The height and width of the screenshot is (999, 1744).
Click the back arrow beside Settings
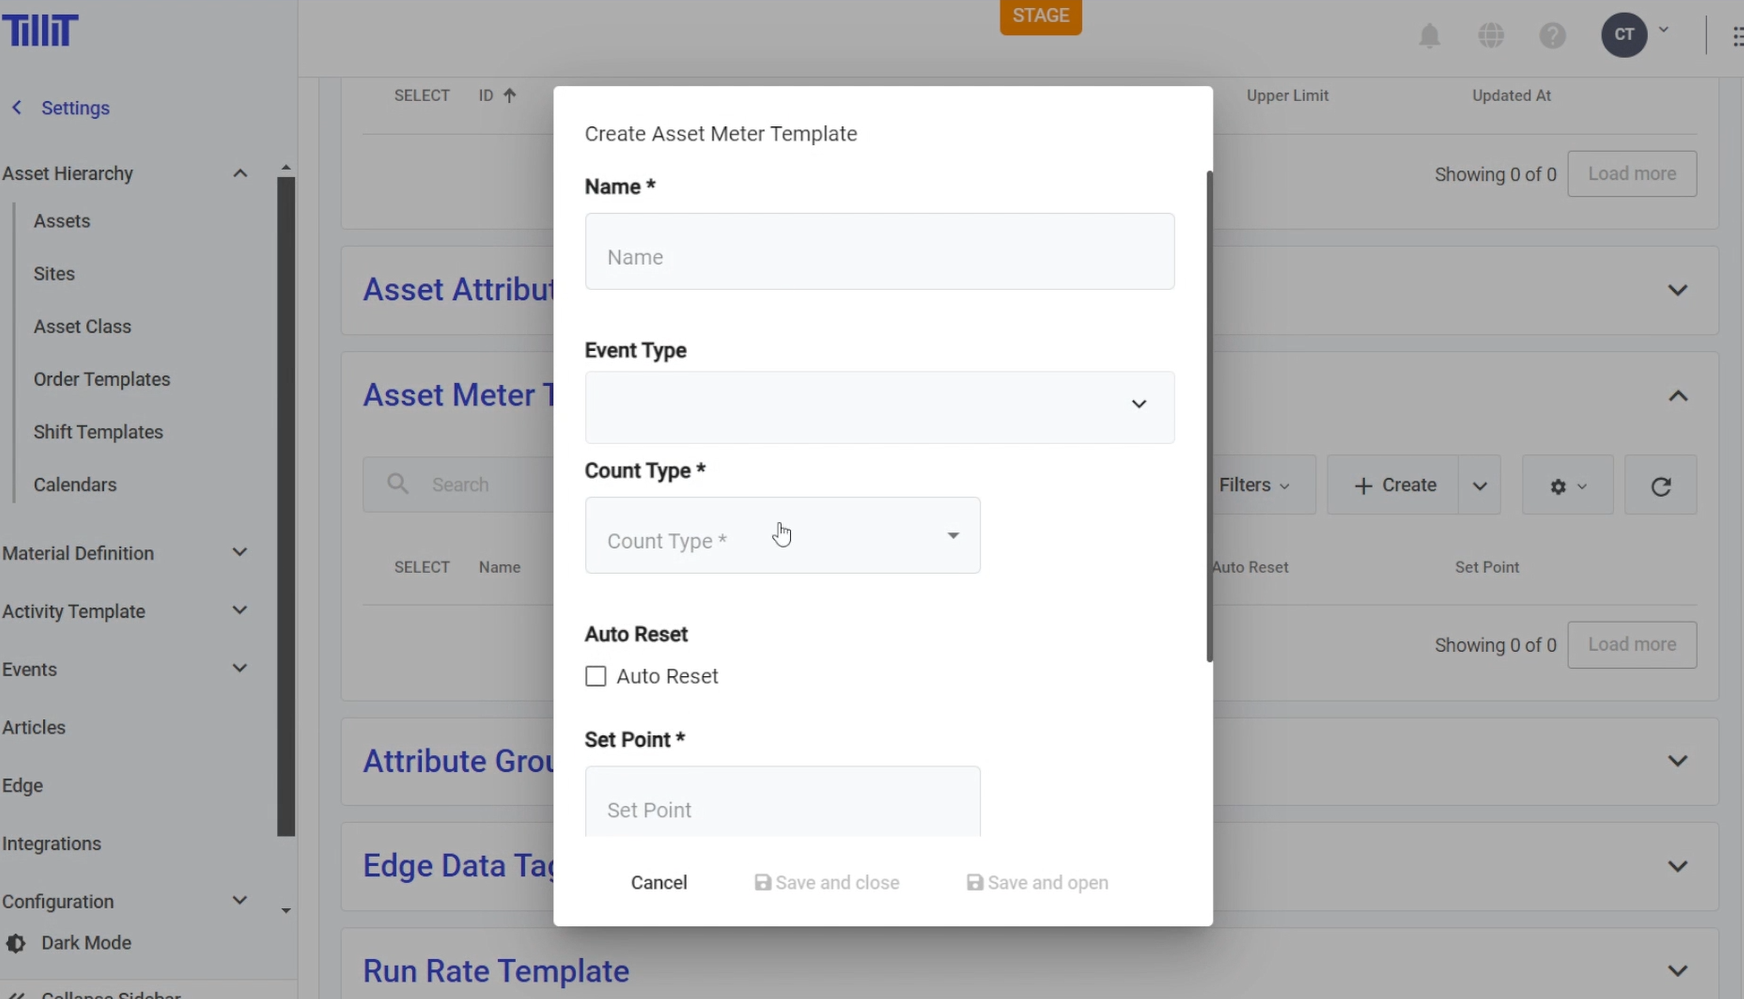pos(17,108)
